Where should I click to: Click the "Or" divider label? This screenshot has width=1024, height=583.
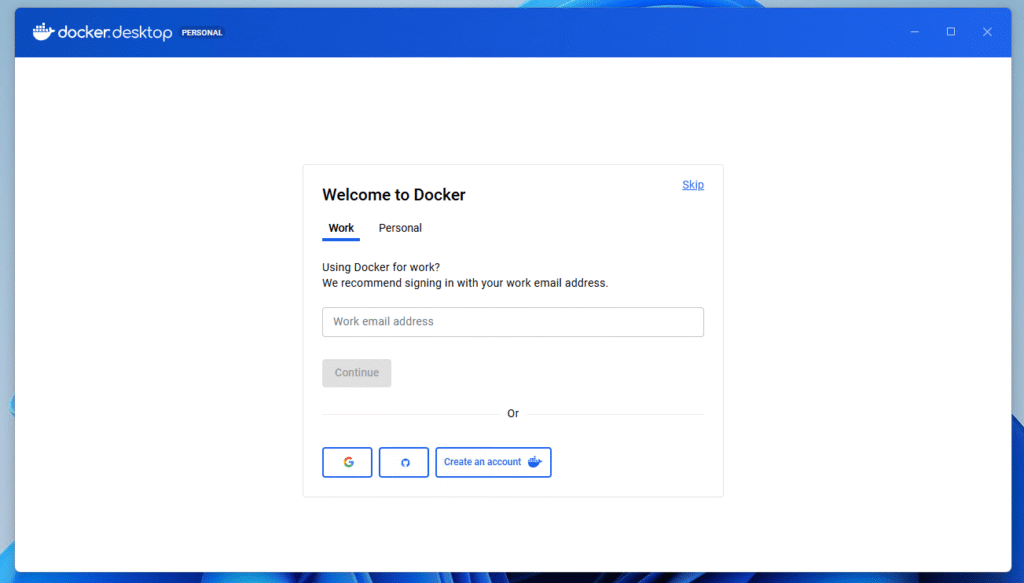tap(513, 414)
